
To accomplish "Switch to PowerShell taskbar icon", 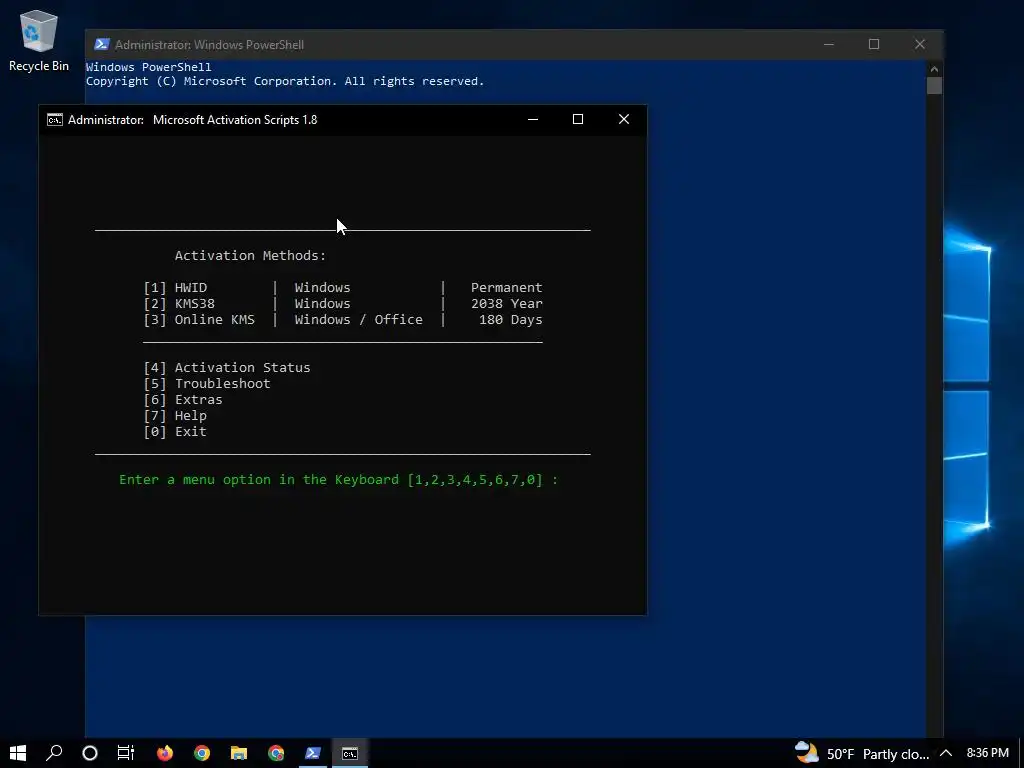I will click(313, 753).
